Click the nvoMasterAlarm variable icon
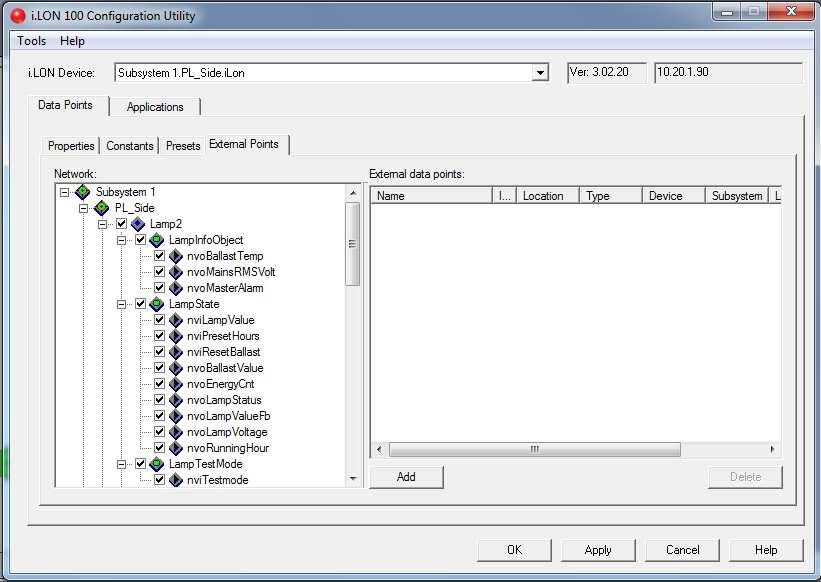This screenshot has width=821, height=582. [176, 288]
